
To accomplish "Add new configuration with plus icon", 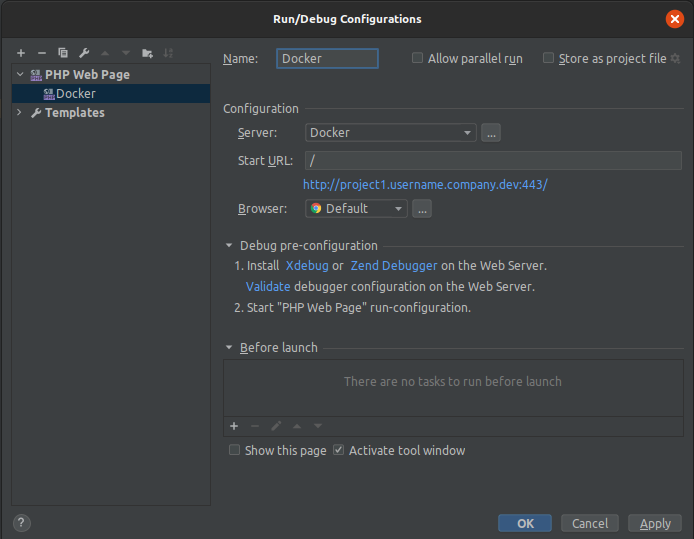I will click(21, 53).
